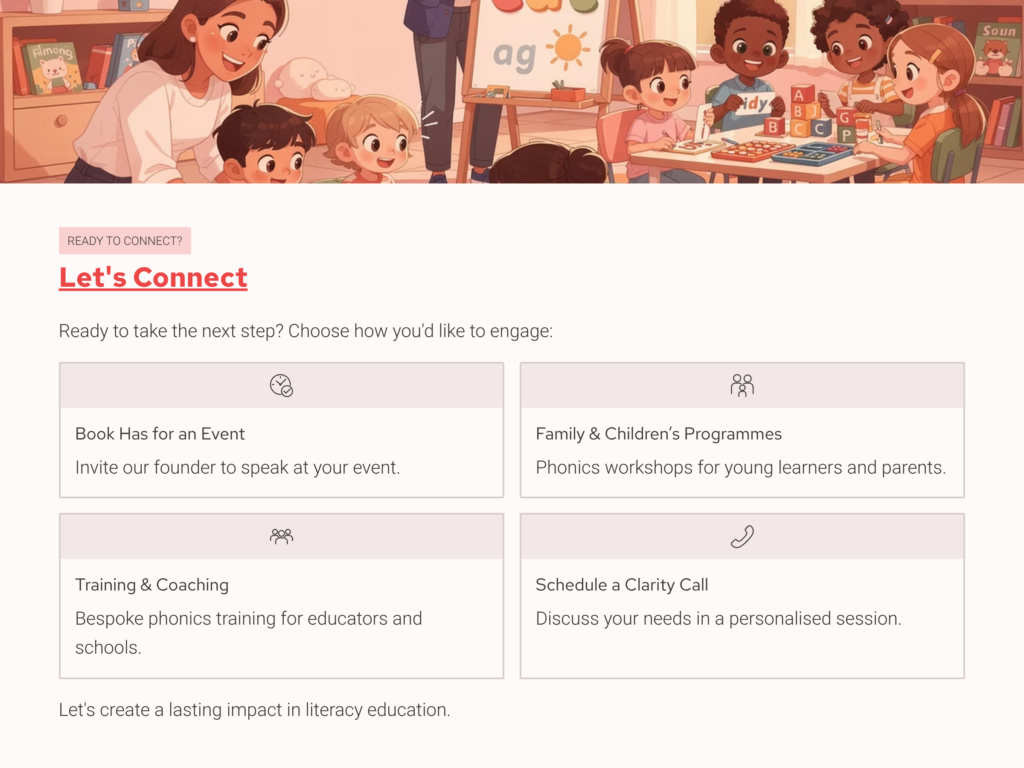
Task: Click the 'Ready to take the next step?' paragraph
Action: pos(305,330)
